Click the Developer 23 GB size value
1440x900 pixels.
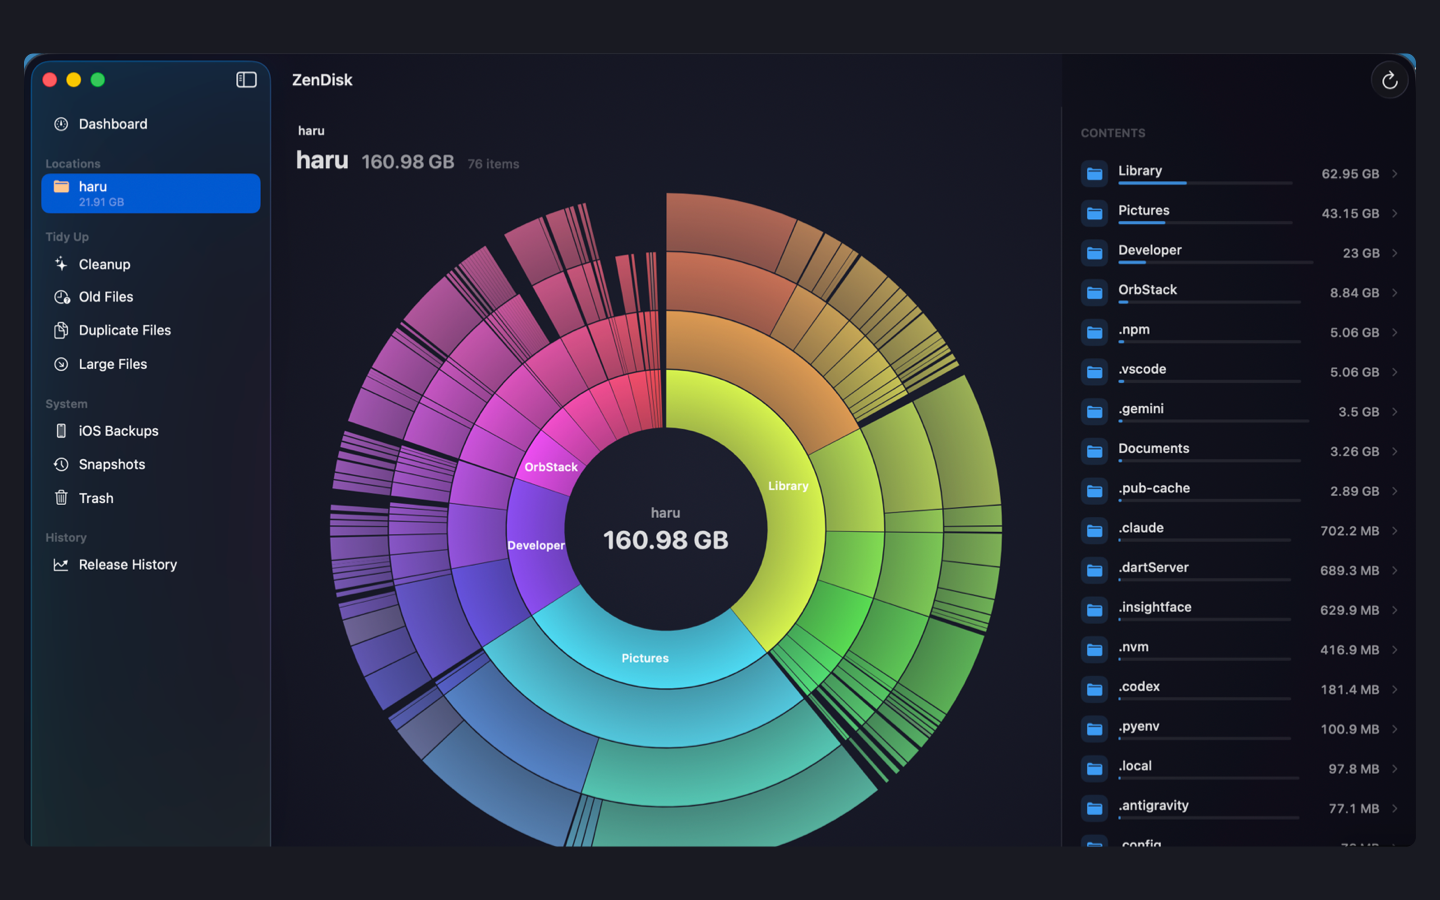[1361, 253]
